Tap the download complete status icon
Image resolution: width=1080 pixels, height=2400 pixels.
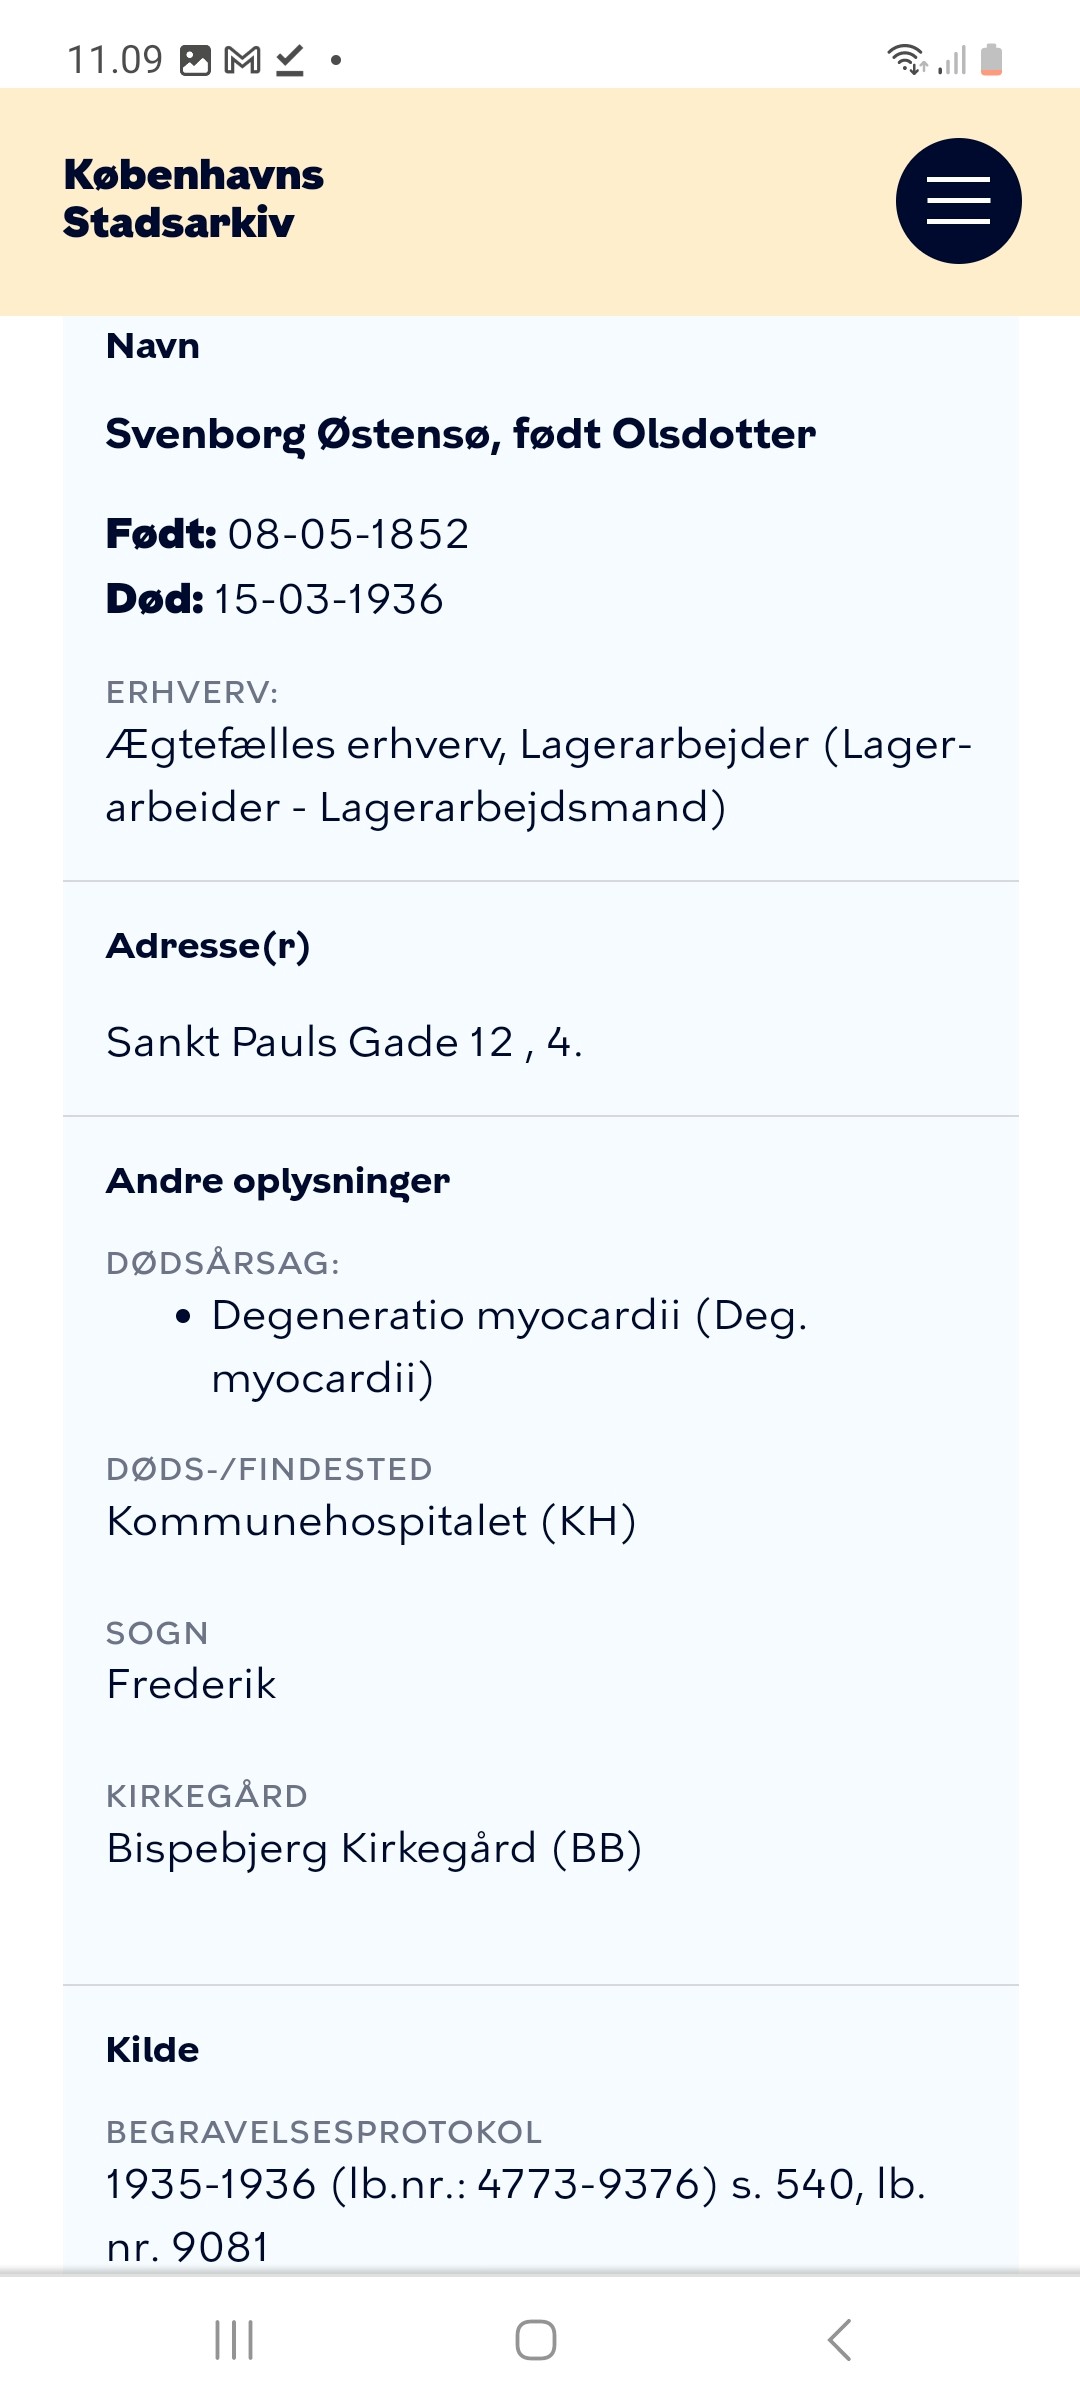tap(290, 61)
